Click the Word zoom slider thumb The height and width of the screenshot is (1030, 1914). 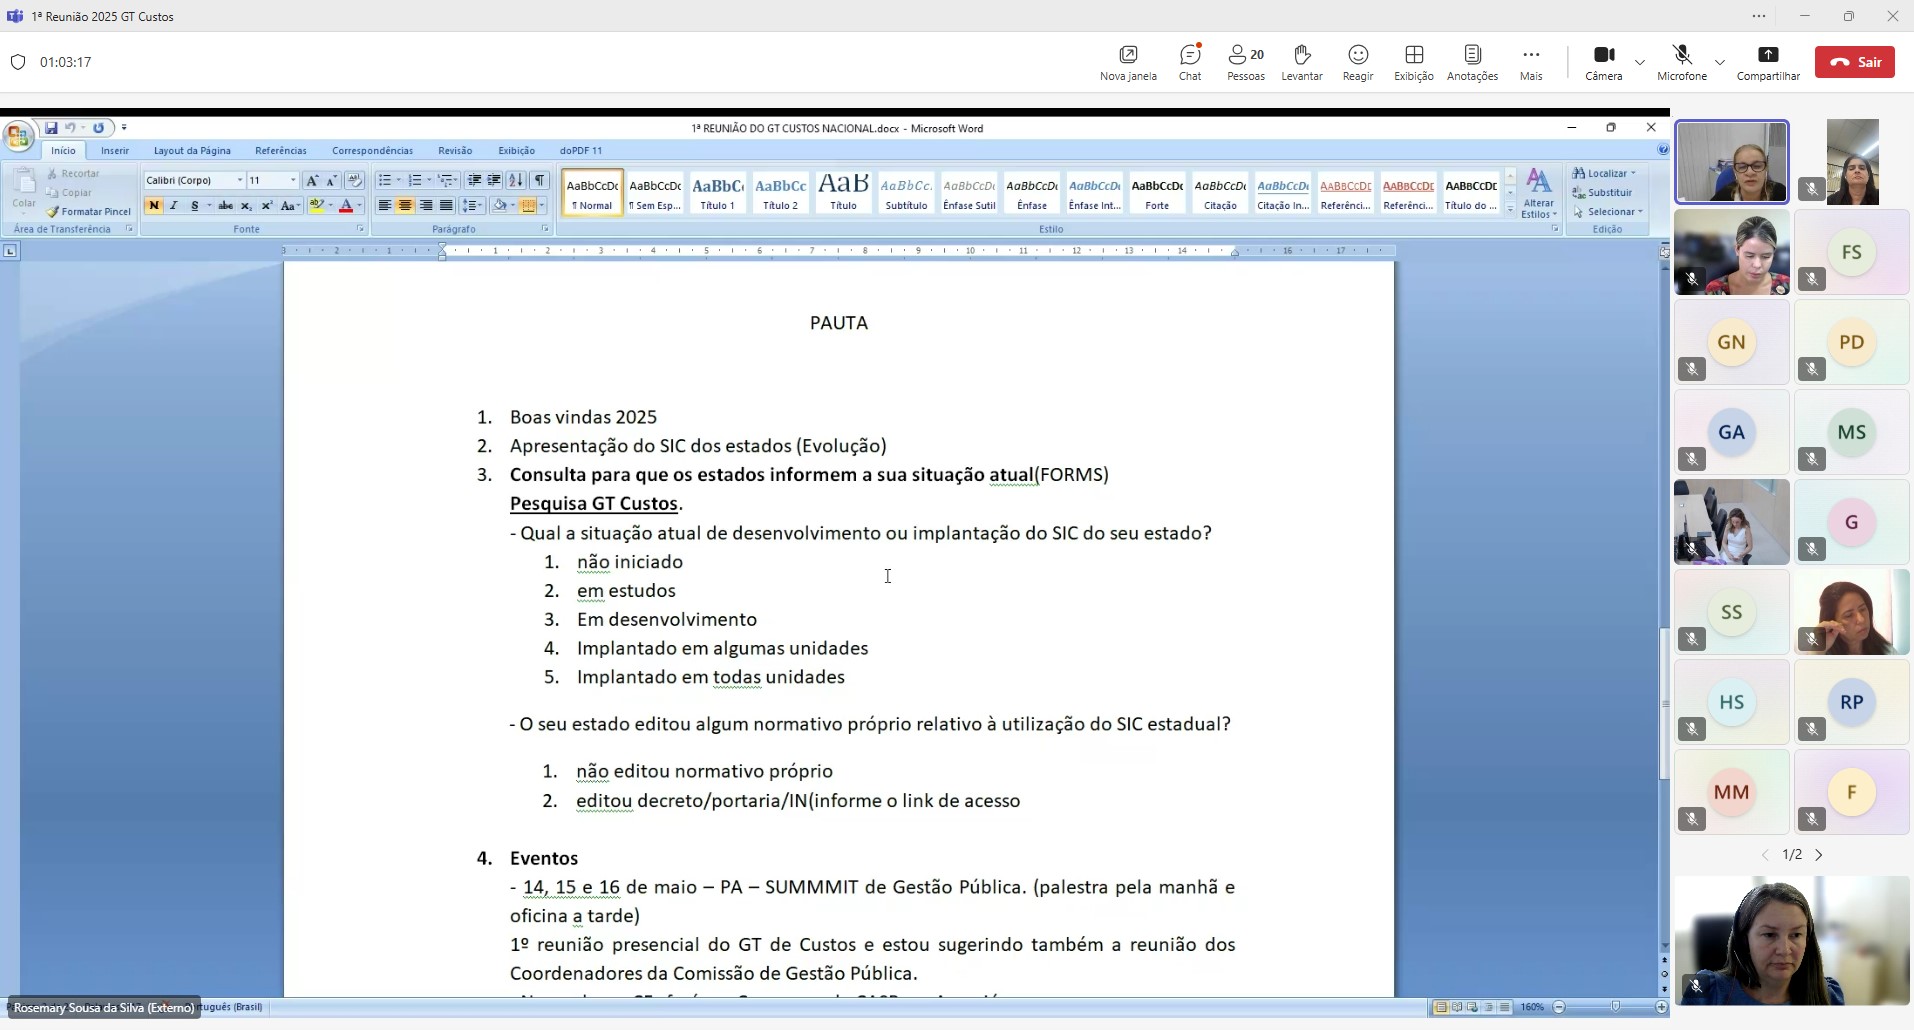pos(1616,1007)
